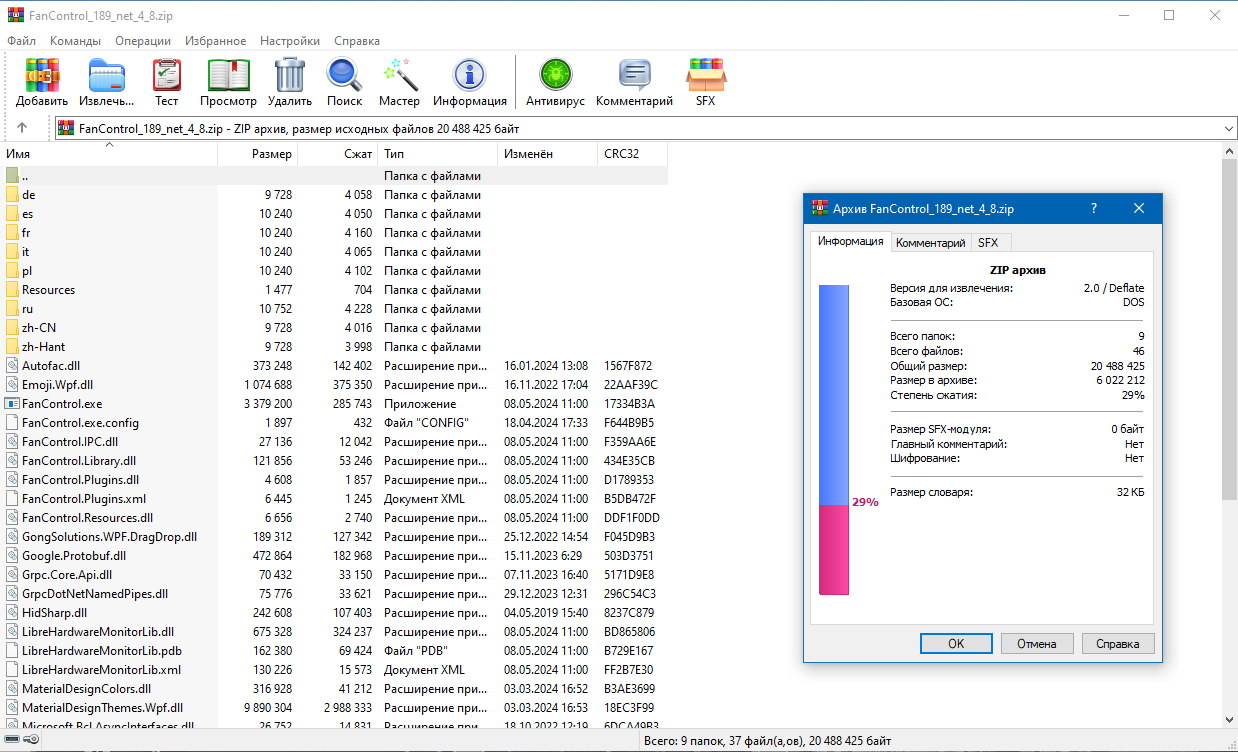The width and height of the screenshot is (1238, 752).
Task: Switch to the SFX dialog tab
Action: point(988,242)
